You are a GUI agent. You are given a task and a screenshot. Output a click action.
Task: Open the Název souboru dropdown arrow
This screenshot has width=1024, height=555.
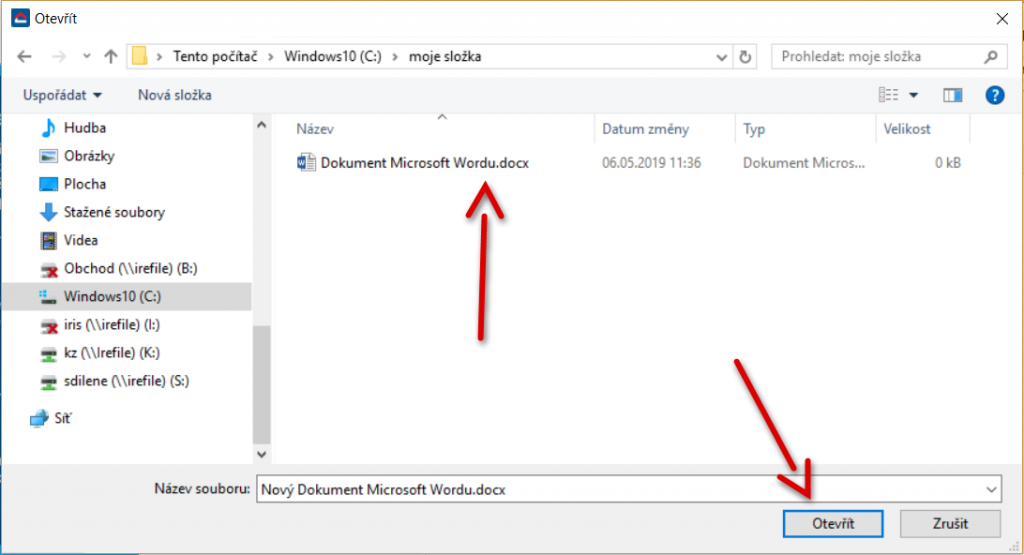(x=991, y=489)
